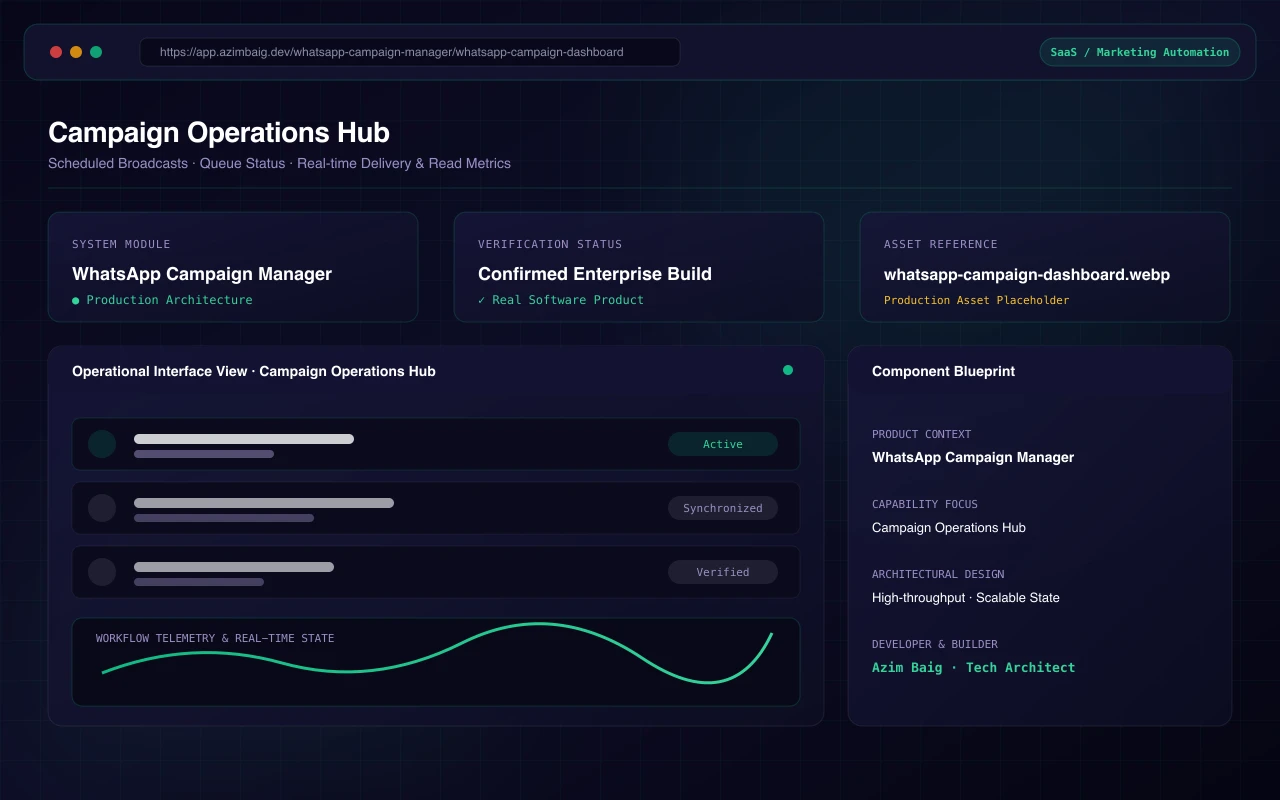This screenshot has width=1280, height=800.
Task: Click the Verified status badge
Action: click(x=723, y=572)
